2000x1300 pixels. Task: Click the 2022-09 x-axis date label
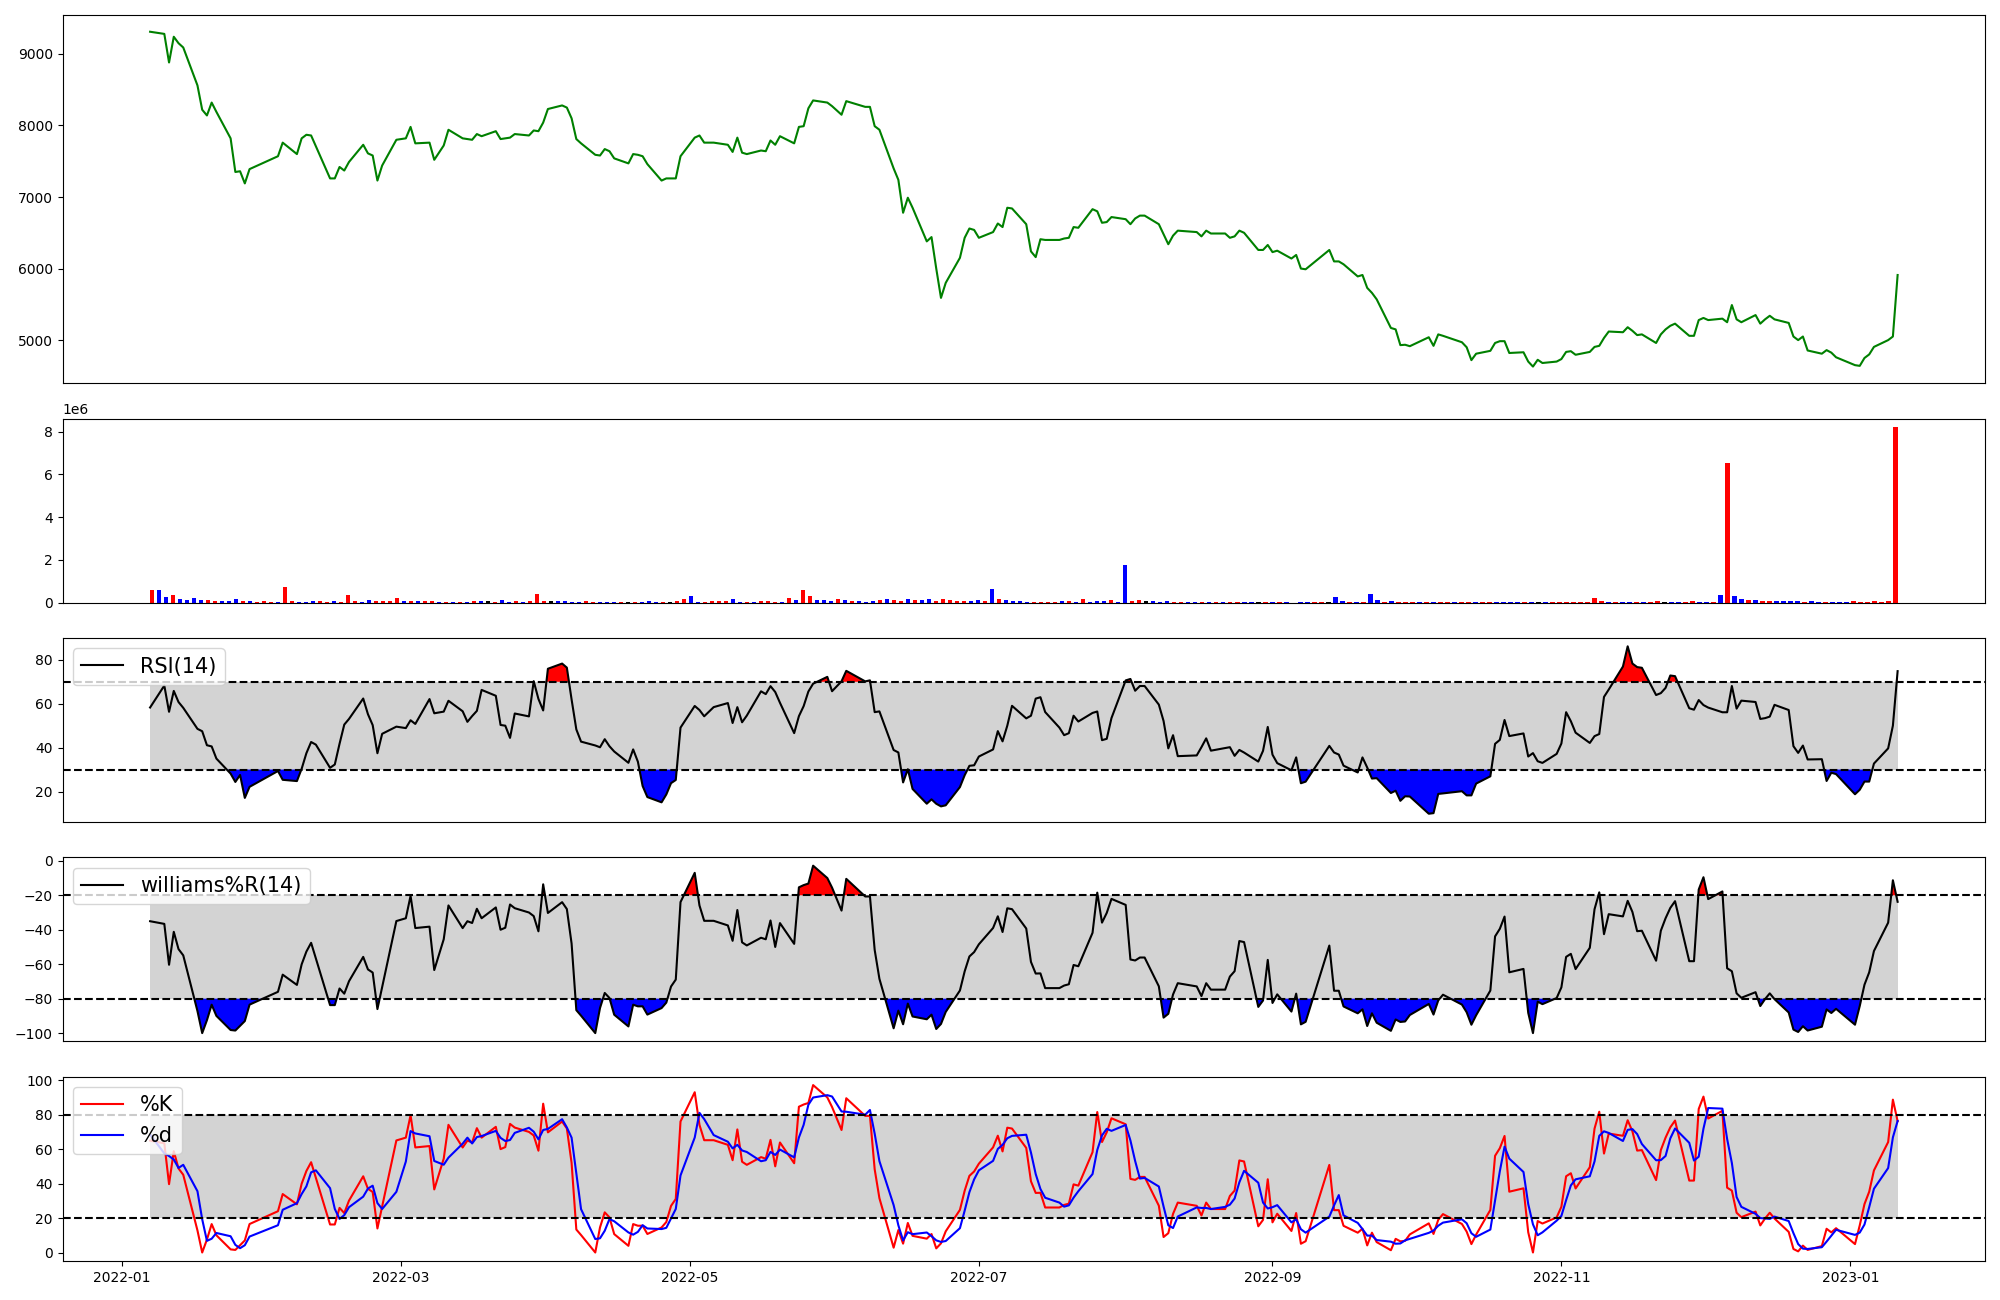pos(1273,1277)
